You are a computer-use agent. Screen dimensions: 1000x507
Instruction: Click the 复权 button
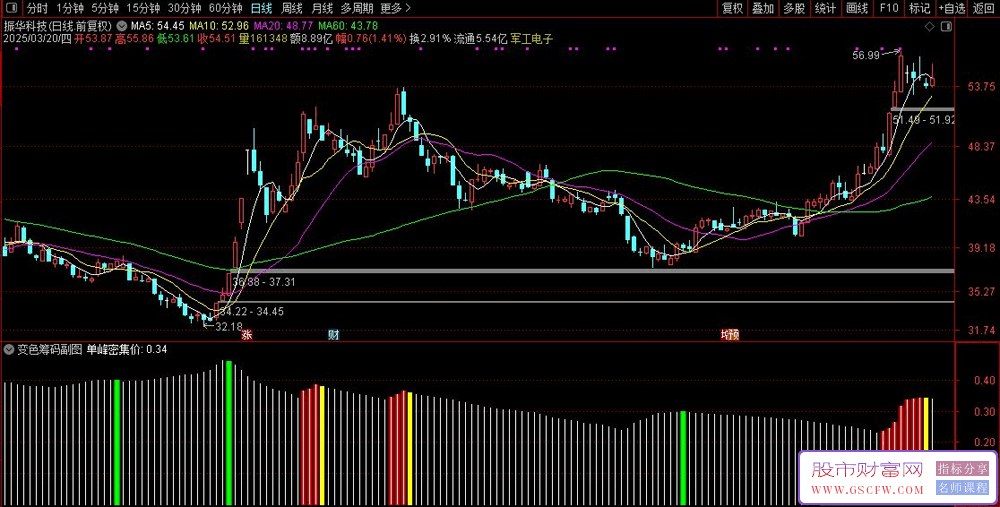pyautogui.click(x=732, y=8)
